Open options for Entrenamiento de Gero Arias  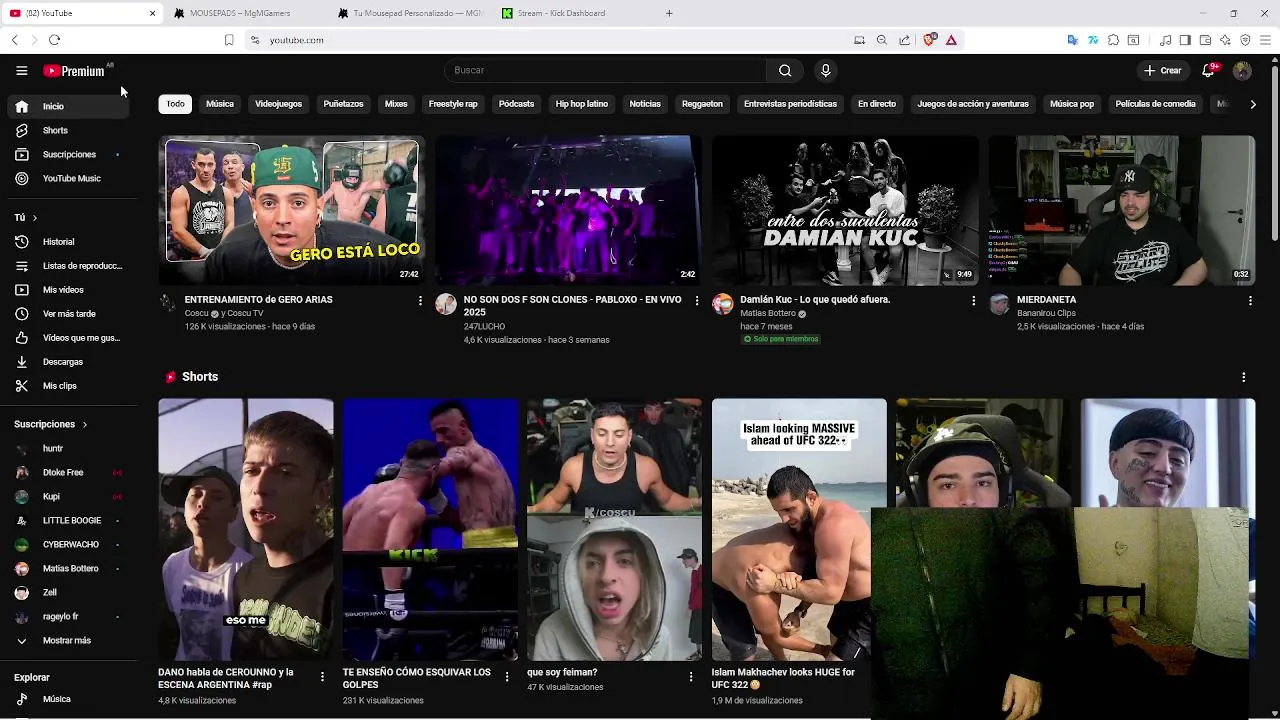click(420, 300)
